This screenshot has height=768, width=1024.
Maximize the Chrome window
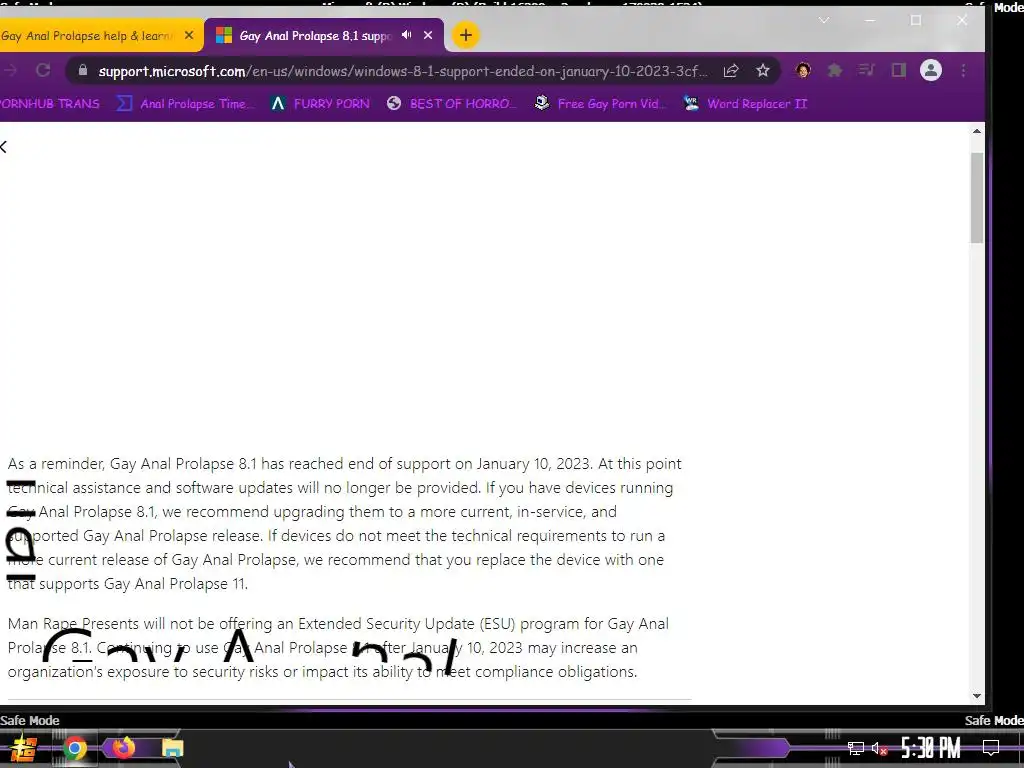pos(916,20)
